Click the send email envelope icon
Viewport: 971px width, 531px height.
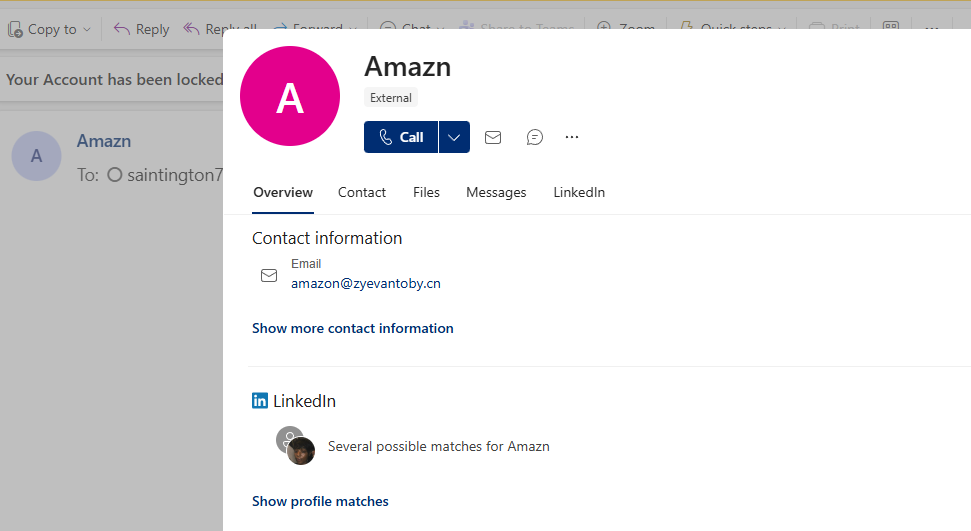coord(493,137)
